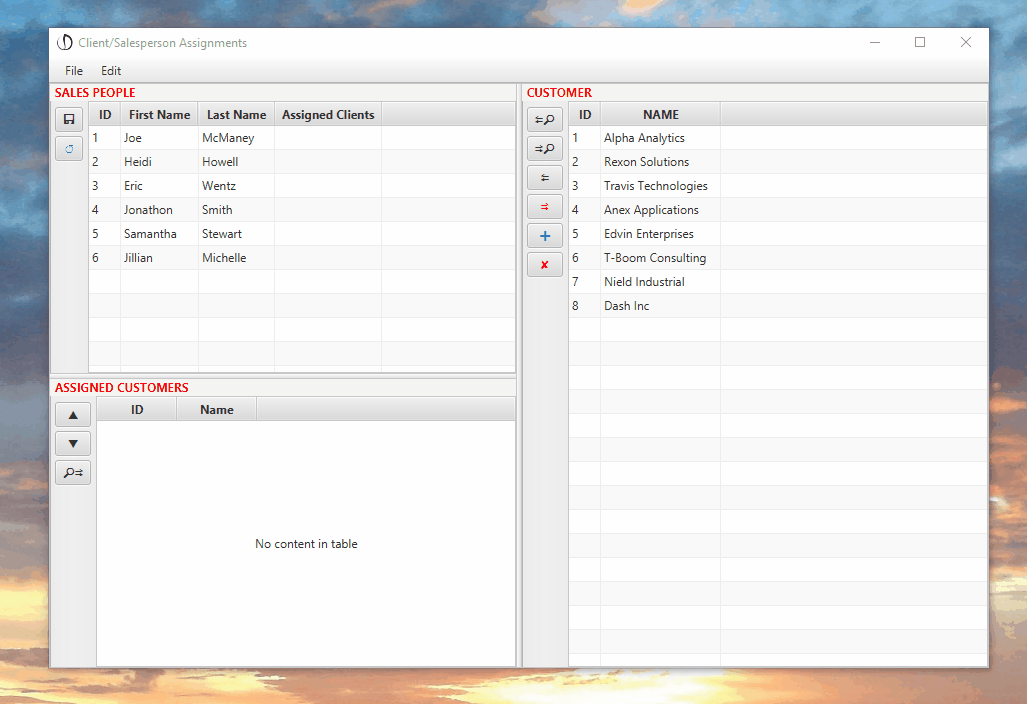Click the refresh icon below the save button
Screen dimensions: 1027x704
pyautogui.click(x=69, y=149)
